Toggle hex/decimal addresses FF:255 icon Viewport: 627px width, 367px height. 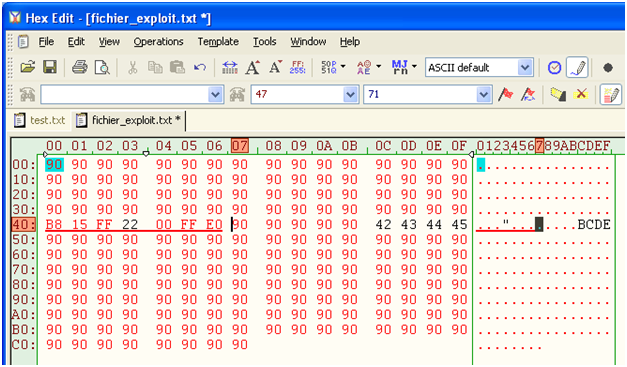pos(298,67)
